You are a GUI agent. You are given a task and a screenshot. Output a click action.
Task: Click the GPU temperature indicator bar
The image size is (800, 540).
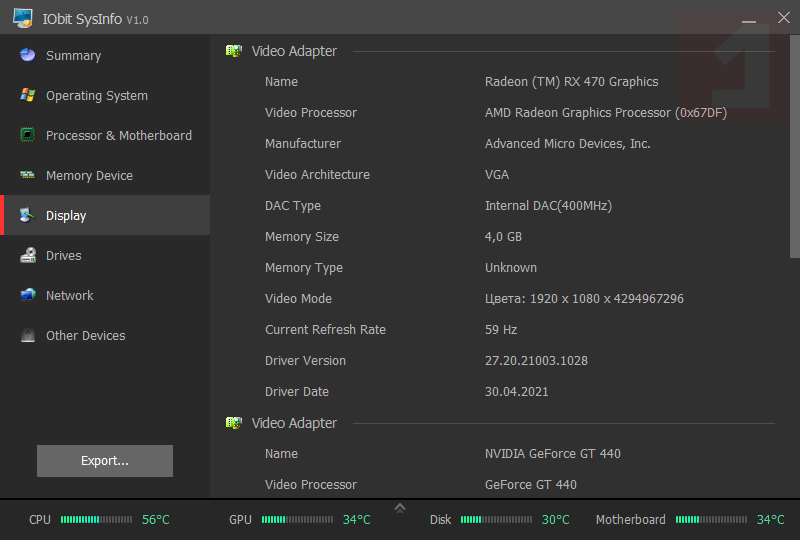(x=297, y=520)
